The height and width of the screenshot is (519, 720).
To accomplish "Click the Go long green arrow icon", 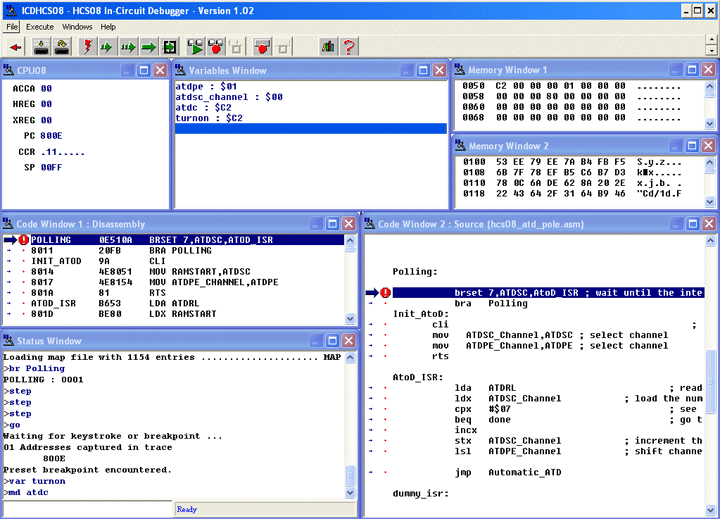I will pos(149,47).
